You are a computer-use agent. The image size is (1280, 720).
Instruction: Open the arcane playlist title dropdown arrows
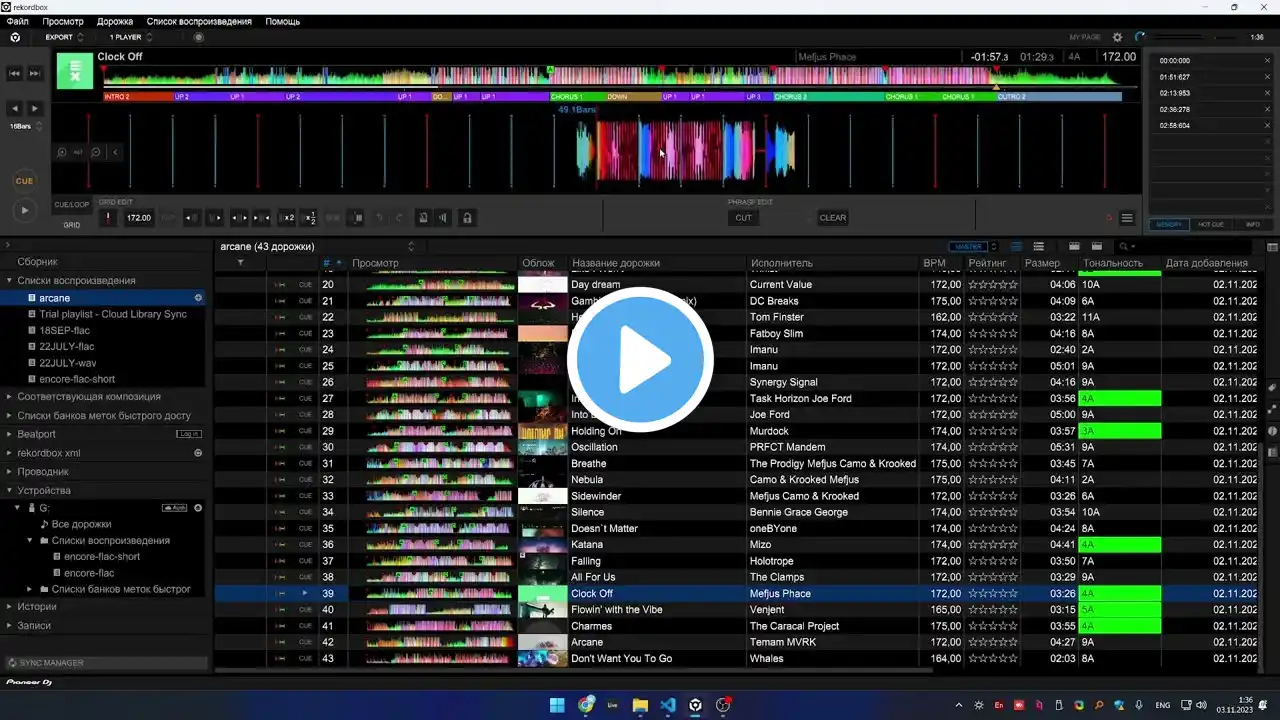coord(410,246)
